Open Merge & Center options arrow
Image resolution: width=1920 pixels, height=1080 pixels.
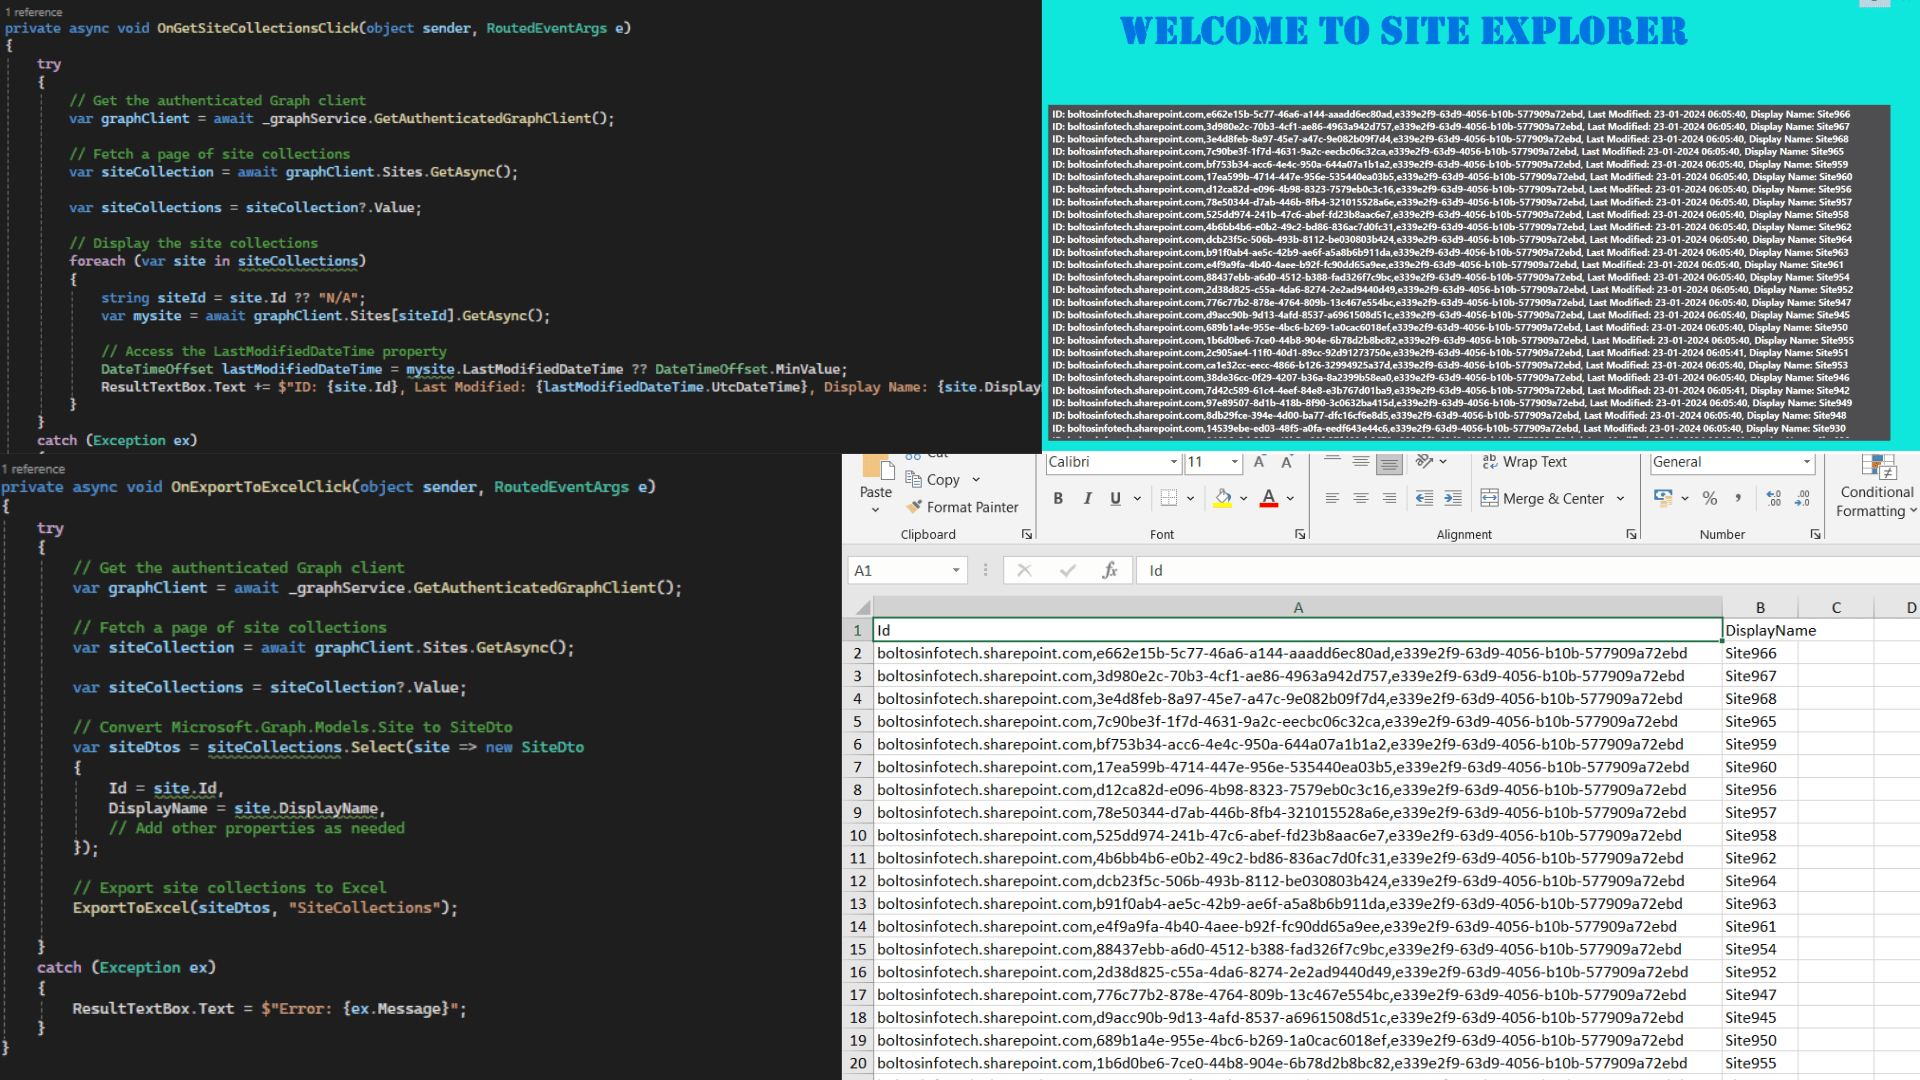tap(1621, 498)
